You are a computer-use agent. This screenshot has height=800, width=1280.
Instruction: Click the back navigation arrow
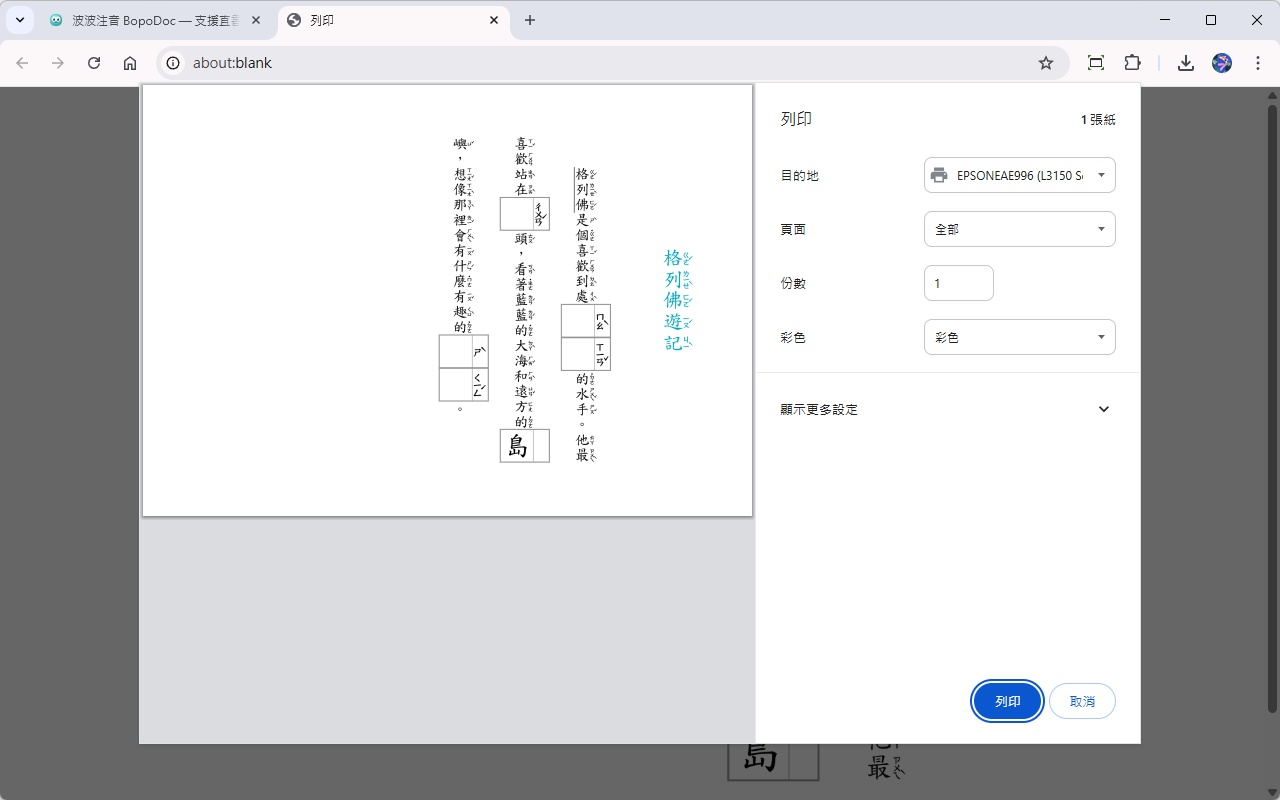click(22, 62)
